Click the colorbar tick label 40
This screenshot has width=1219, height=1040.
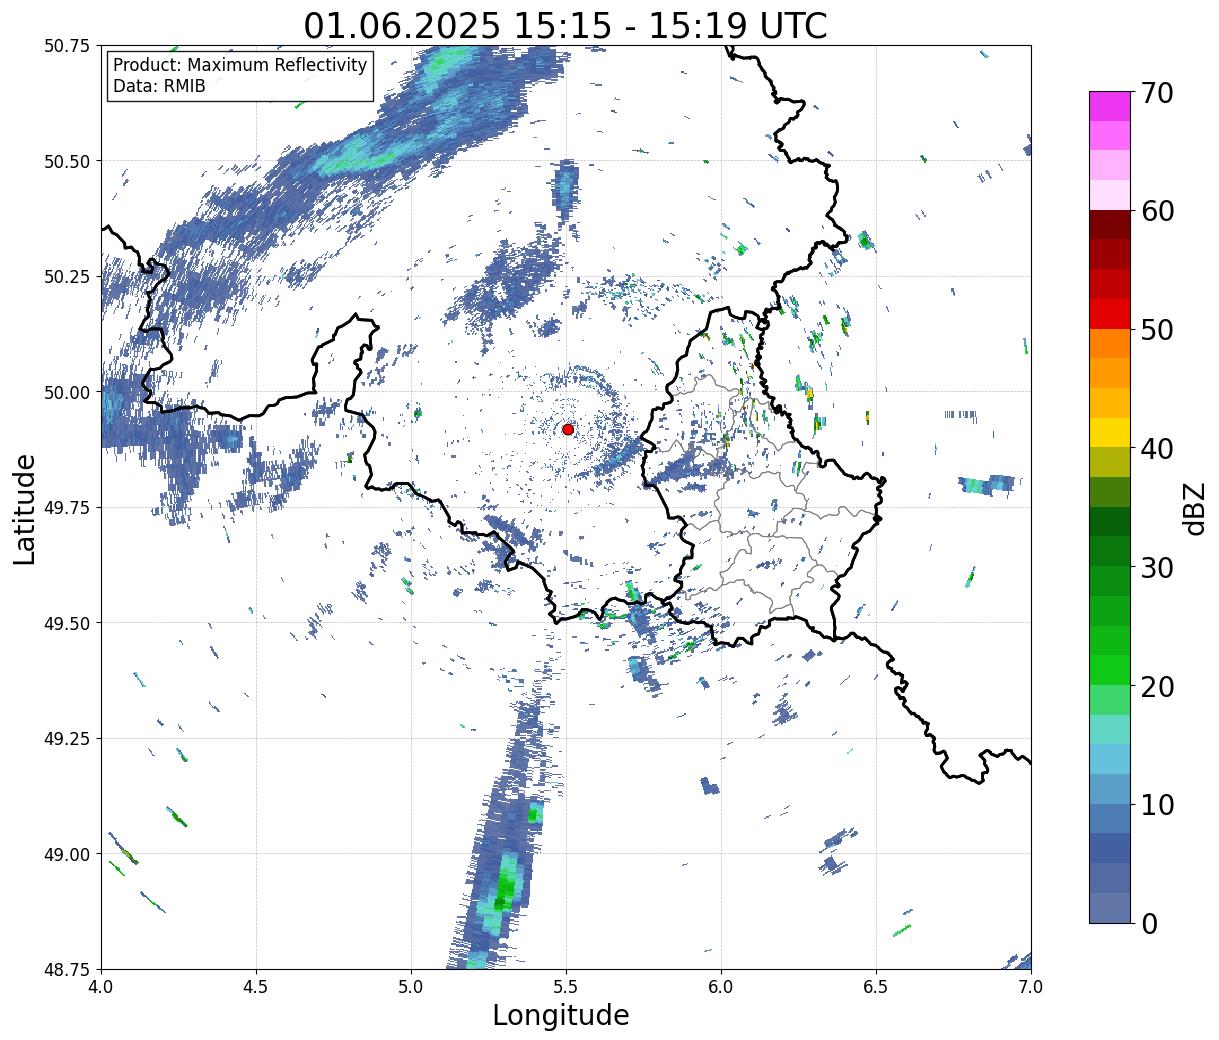point(1157,449)
